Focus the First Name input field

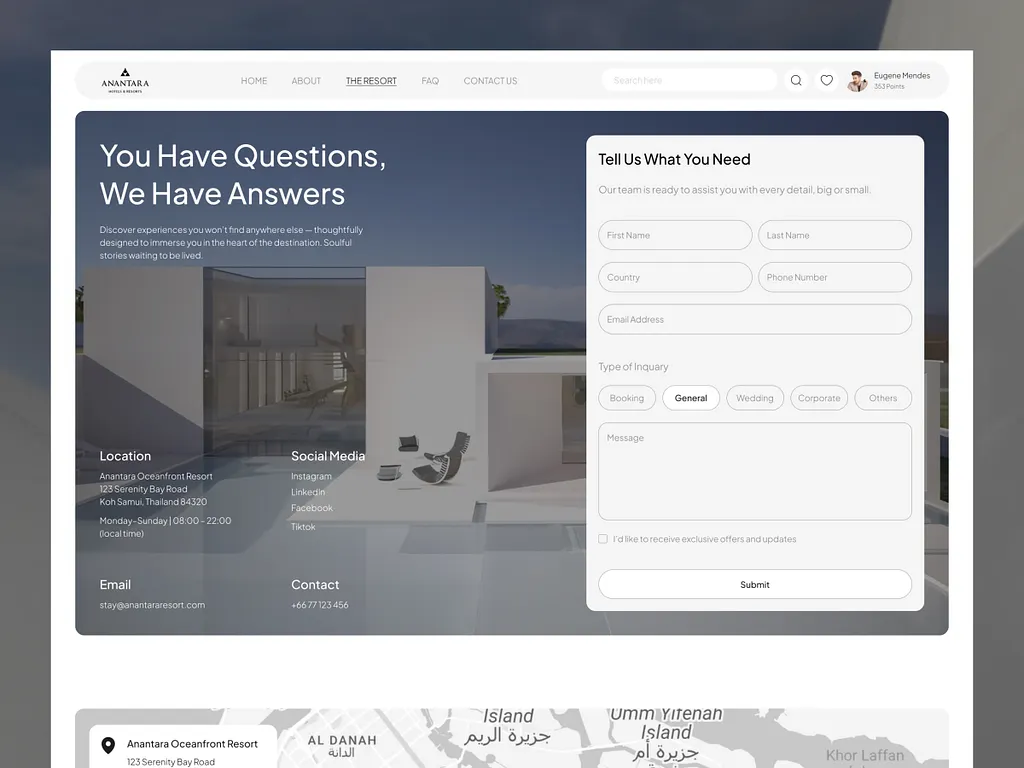(x=675, y=235)
